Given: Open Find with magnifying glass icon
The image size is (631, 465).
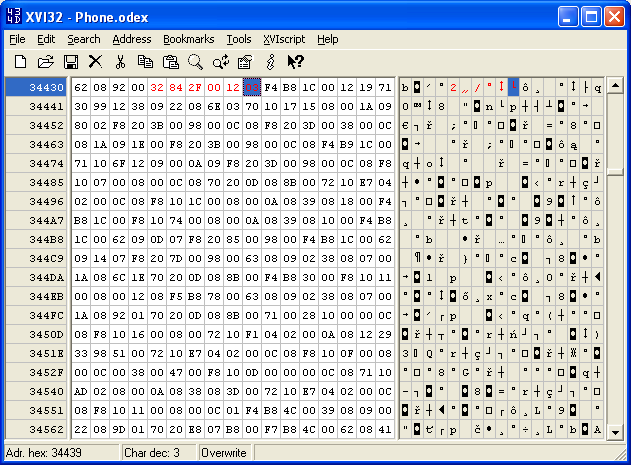Looking at the screenshot, I should [x=195, y=62].
